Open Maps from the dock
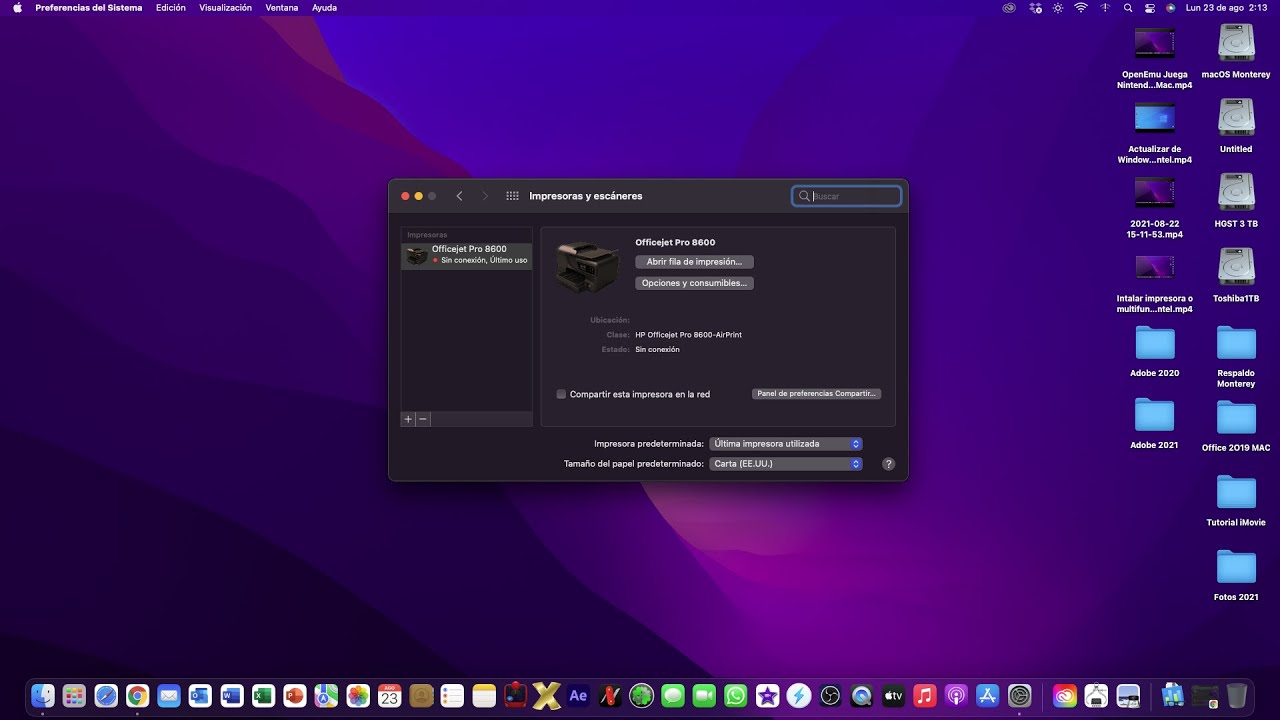 pyautogui.click(x=326, y=696)
